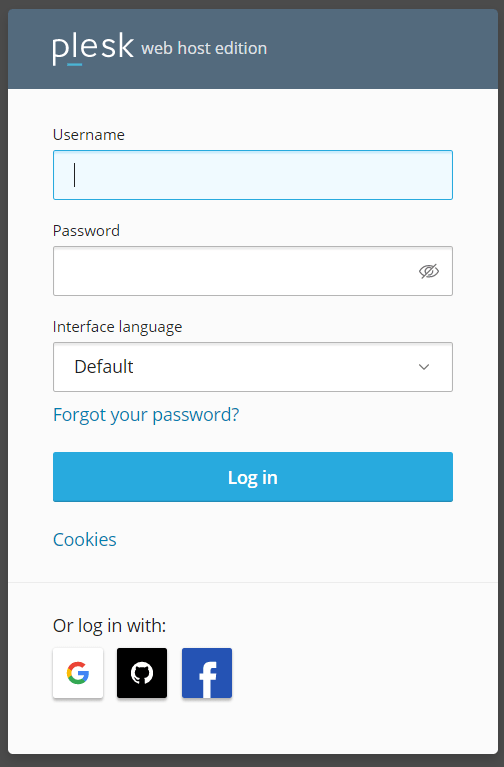Click the blank area below social login icons
The width and height of the screenshot is (504, 767).
tap(252, 727)
